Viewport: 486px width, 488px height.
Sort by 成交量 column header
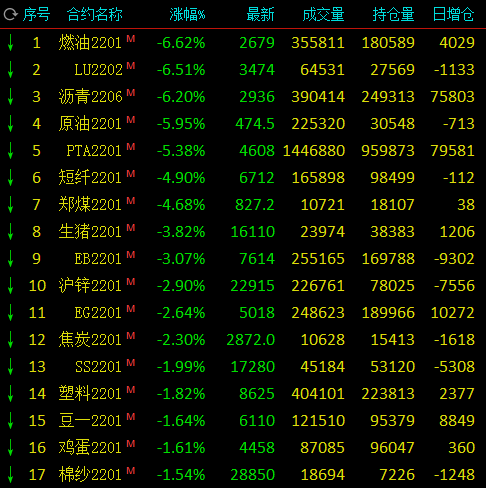[323, 15]
